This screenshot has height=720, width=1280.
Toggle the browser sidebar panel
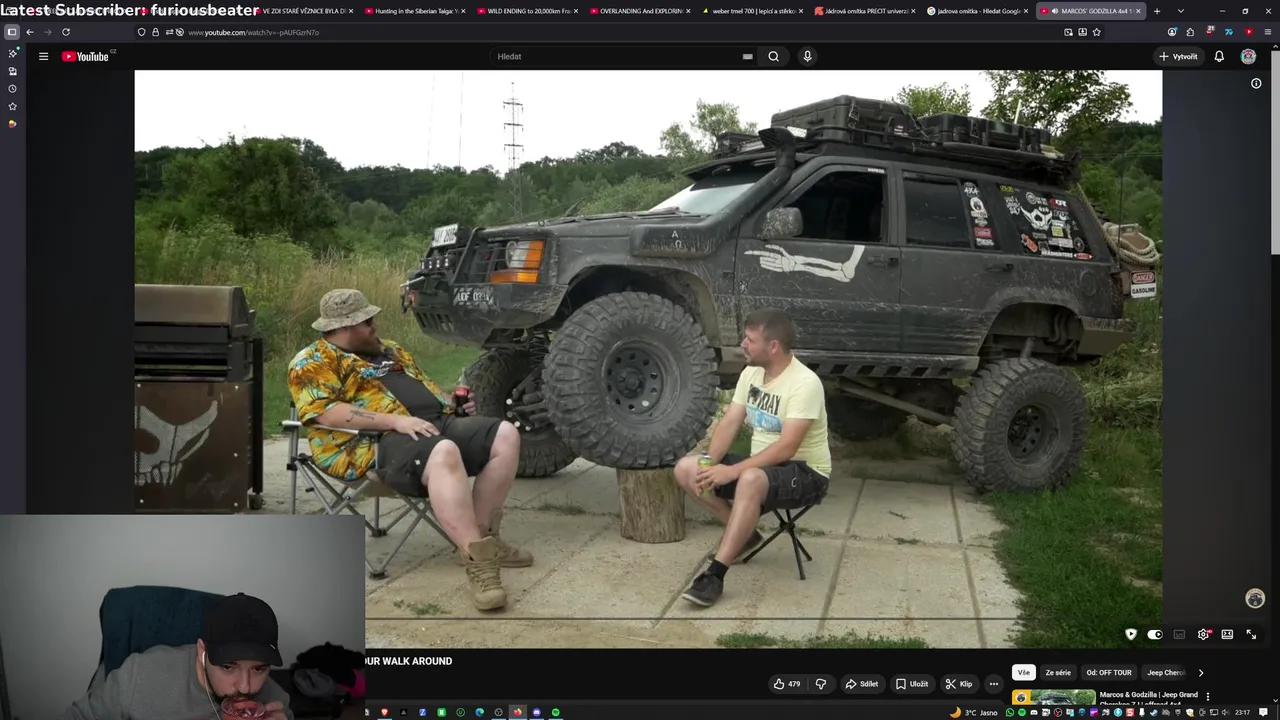12,32
